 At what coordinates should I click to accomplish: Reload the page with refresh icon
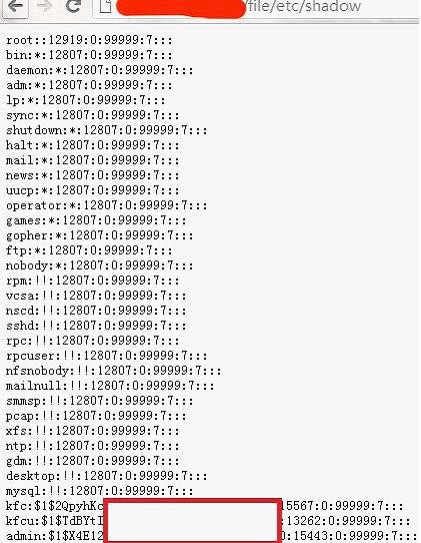73,6
